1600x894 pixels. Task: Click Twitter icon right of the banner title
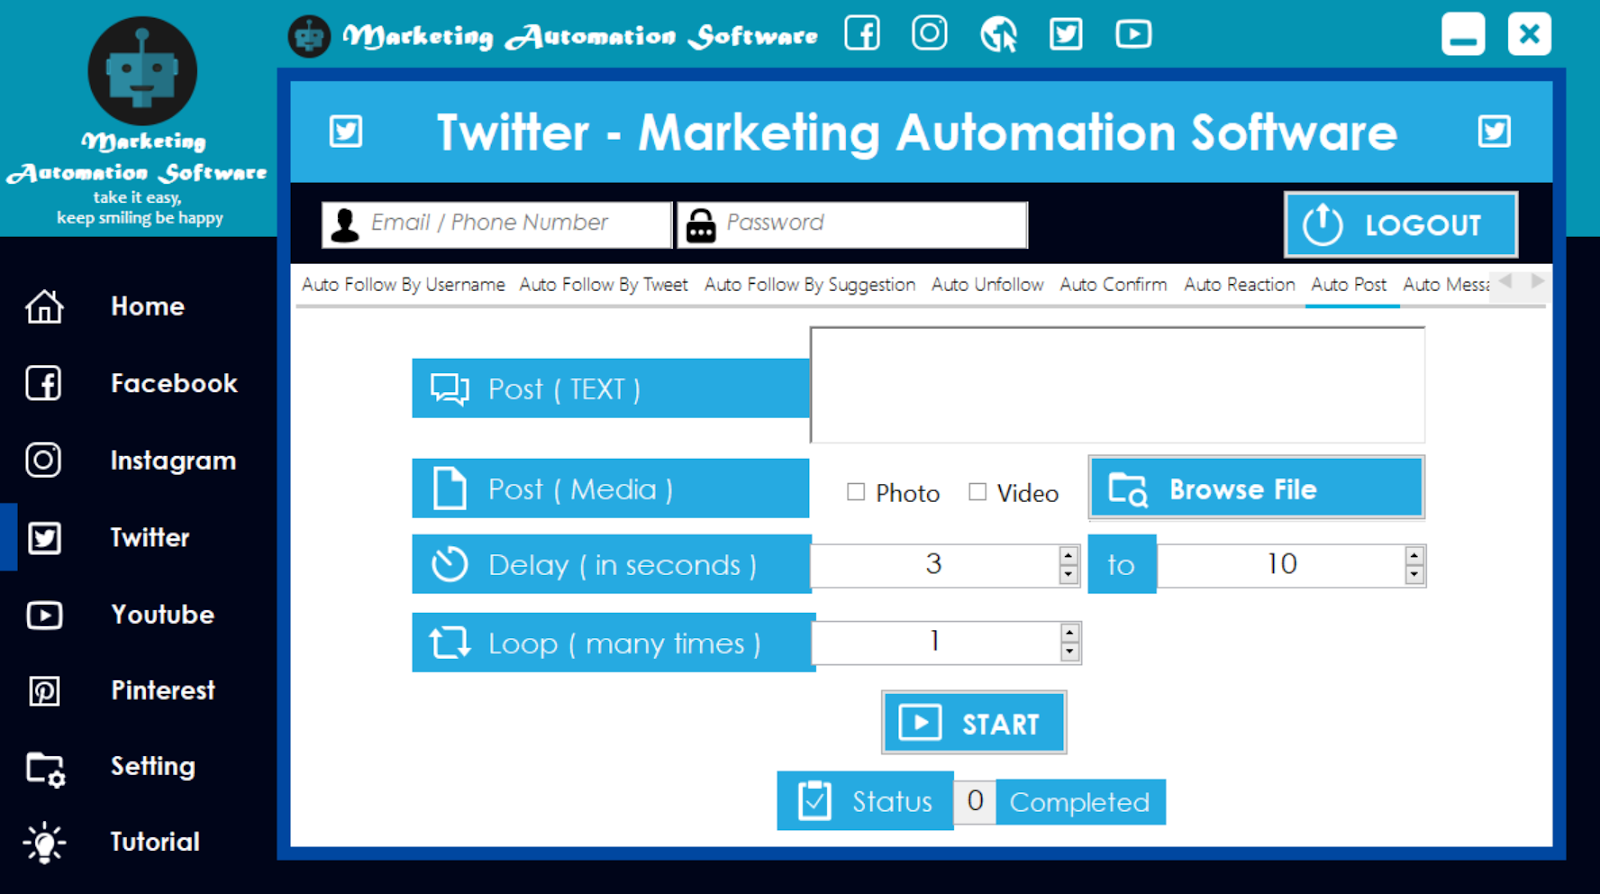pyautogui.click(x=1494, y=131)
